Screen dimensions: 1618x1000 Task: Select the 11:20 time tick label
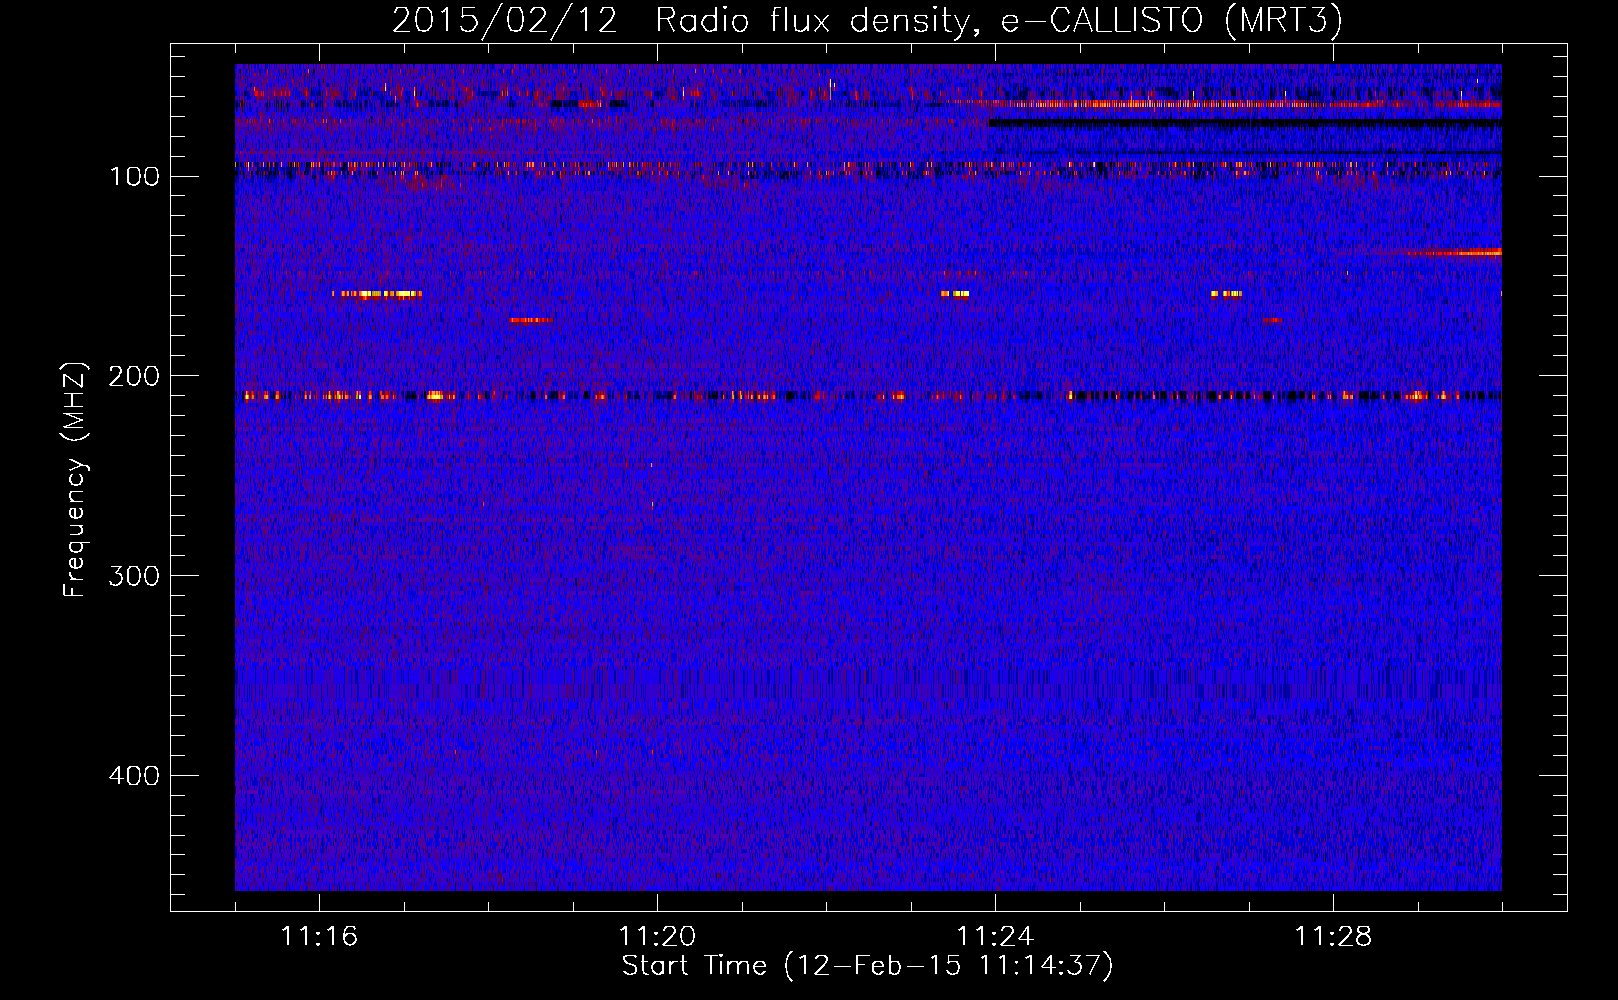click(x=657, y=937)
